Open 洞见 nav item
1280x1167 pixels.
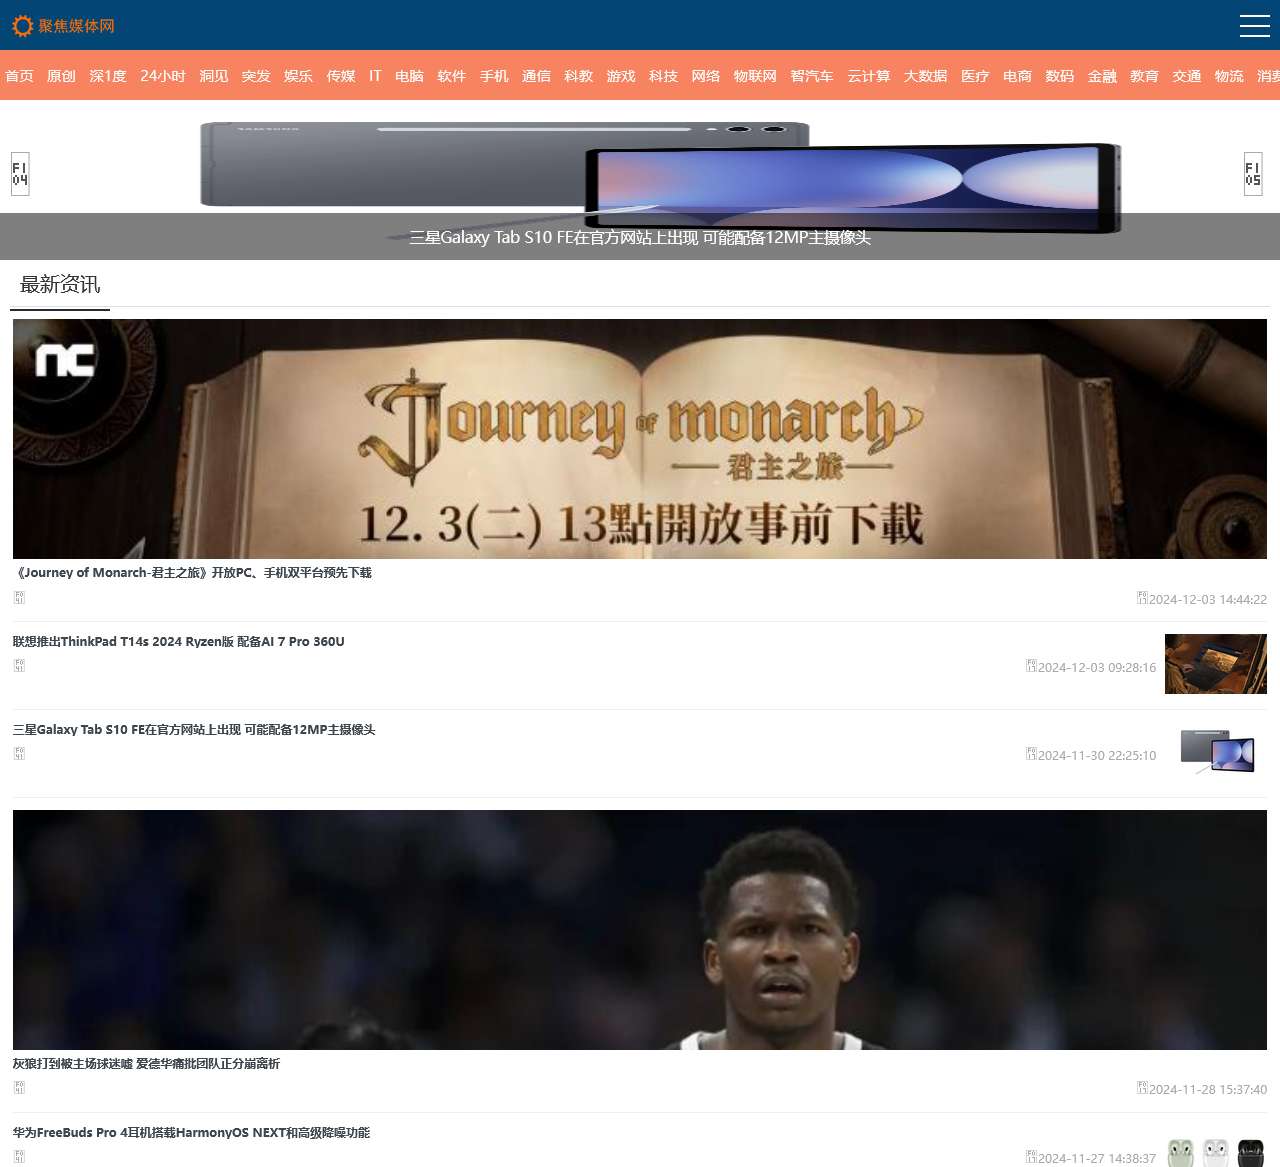click(x=213, y=76)
